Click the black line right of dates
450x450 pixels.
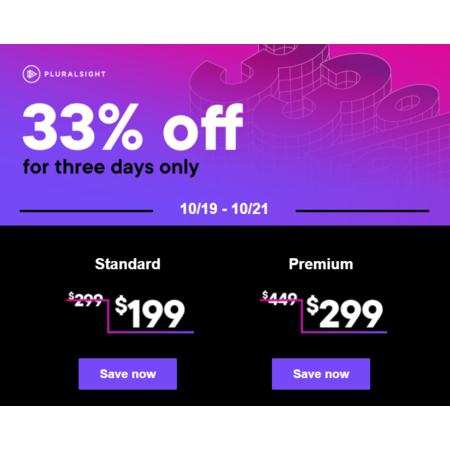pos(362,211)
